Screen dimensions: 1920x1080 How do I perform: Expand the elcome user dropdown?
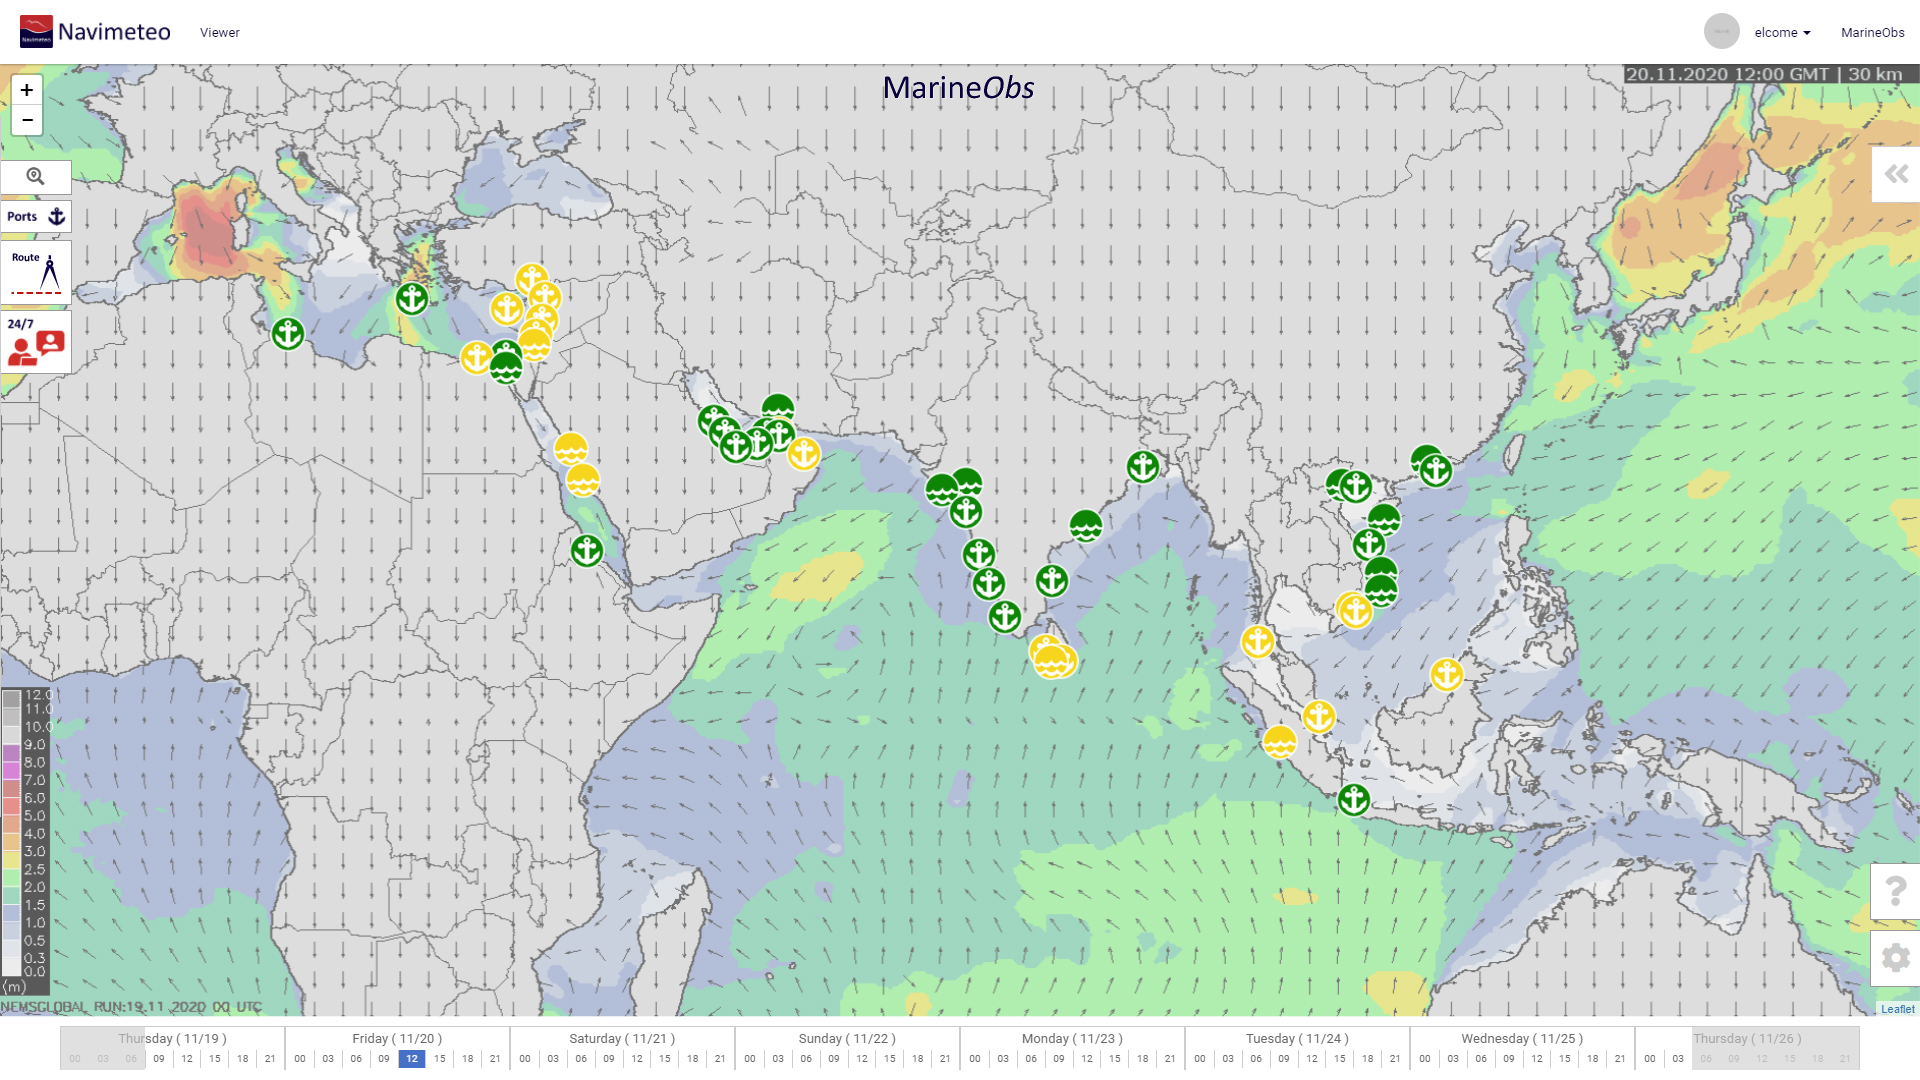point(1782,33)
